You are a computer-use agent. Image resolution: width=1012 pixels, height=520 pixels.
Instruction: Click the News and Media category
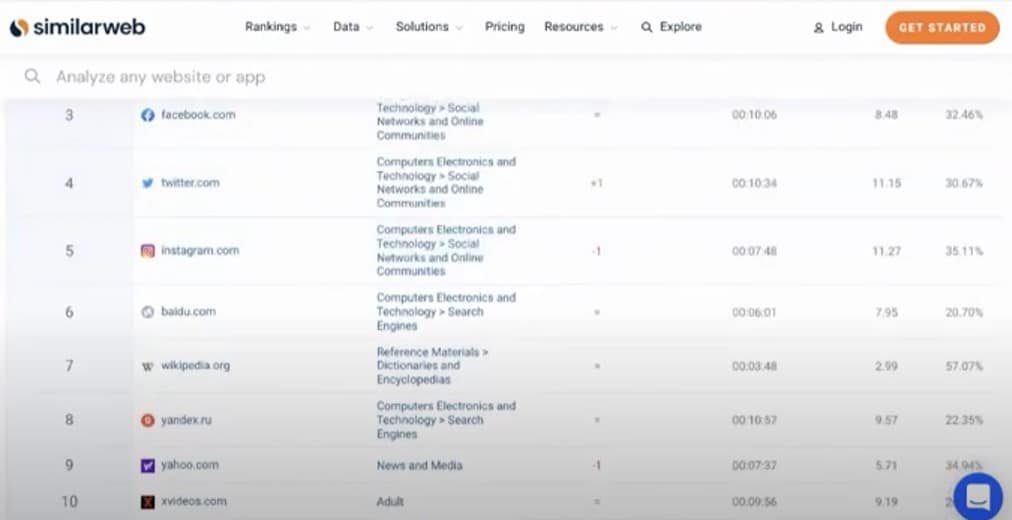pos(420,465)
